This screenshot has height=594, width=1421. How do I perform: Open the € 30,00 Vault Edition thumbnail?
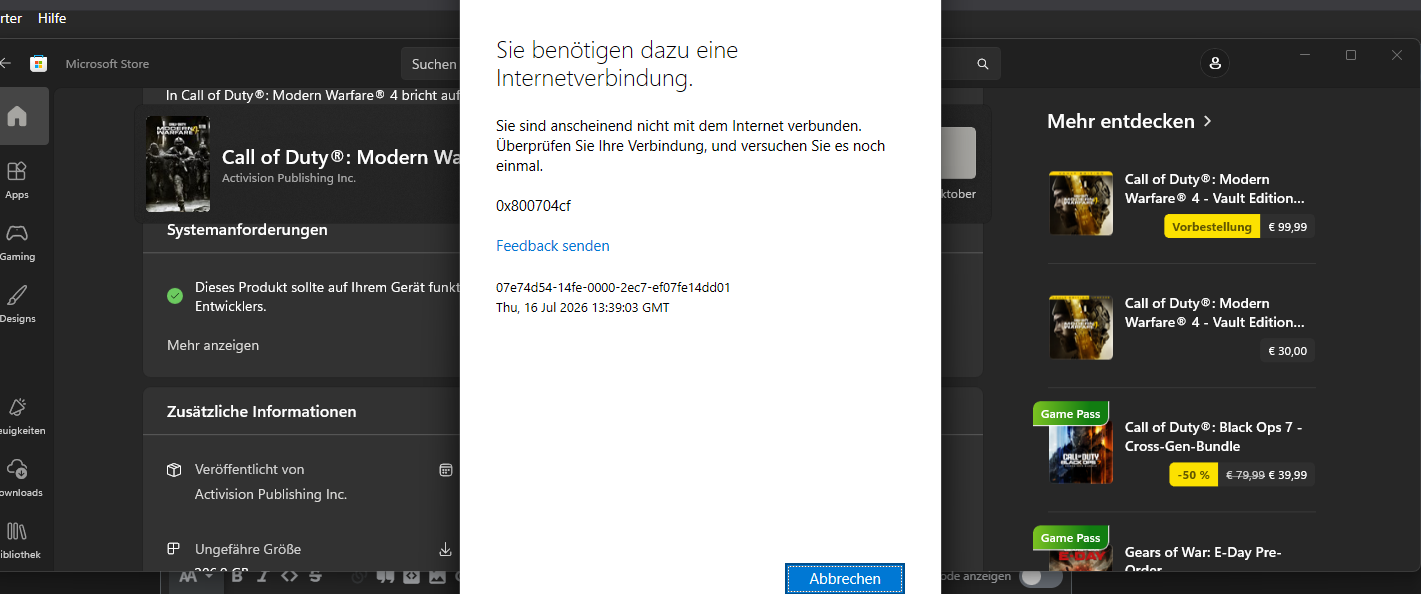pyautogui.click(x=1081, y=327)
